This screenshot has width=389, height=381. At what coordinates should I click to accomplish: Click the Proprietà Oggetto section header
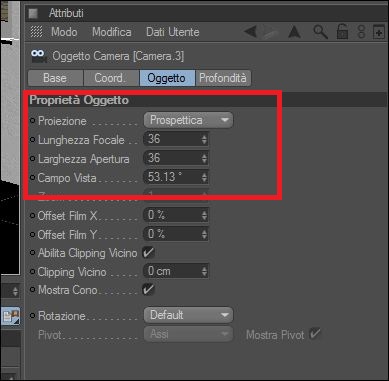(79, 100)
